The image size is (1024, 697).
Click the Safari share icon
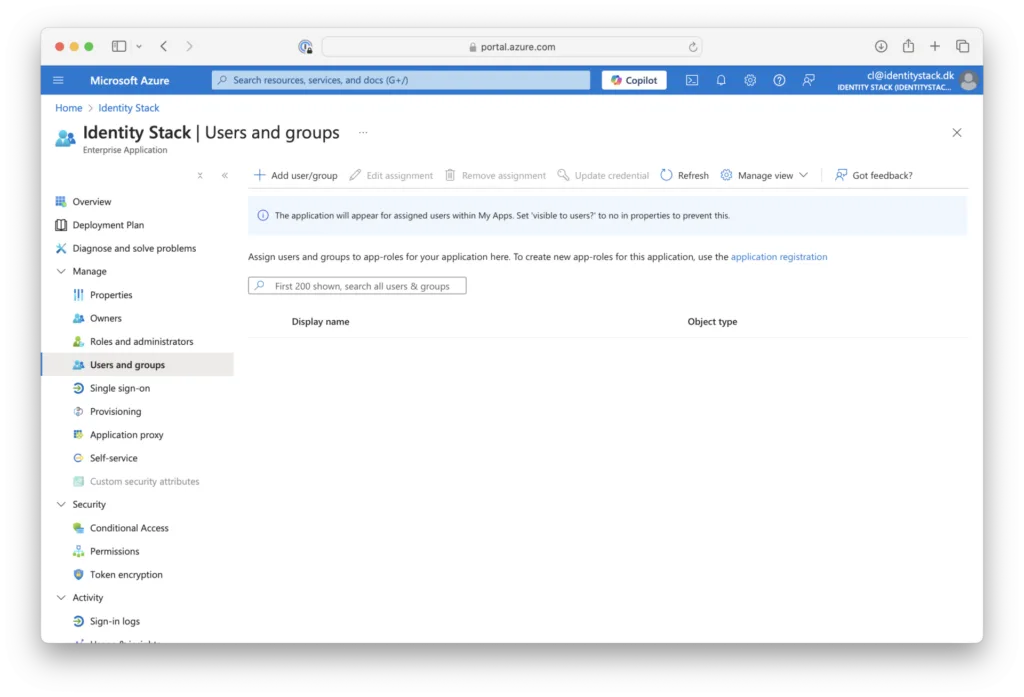tap(908, 46)
